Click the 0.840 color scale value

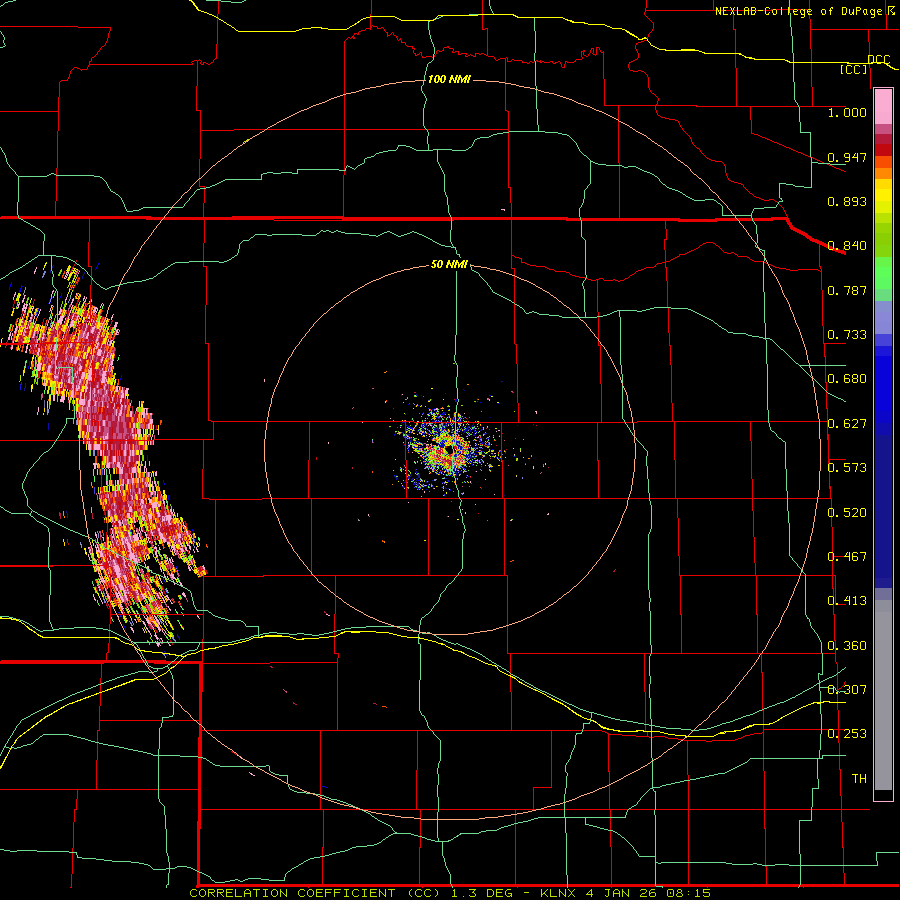click(x=847, y=246)
